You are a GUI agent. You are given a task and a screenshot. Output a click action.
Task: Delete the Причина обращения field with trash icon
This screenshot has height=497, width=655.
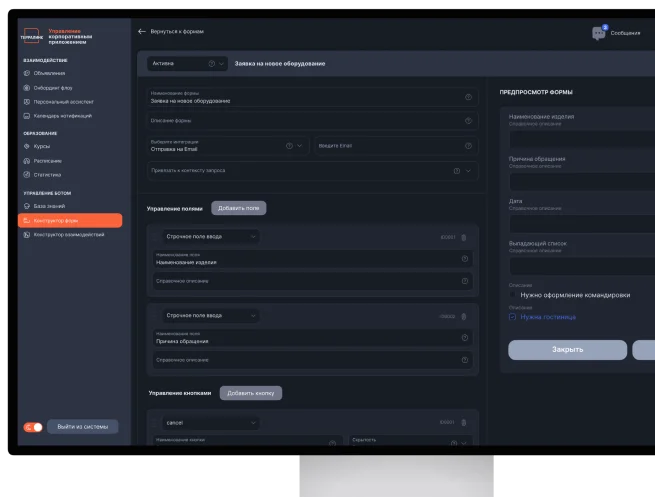(x=464, y=316)
